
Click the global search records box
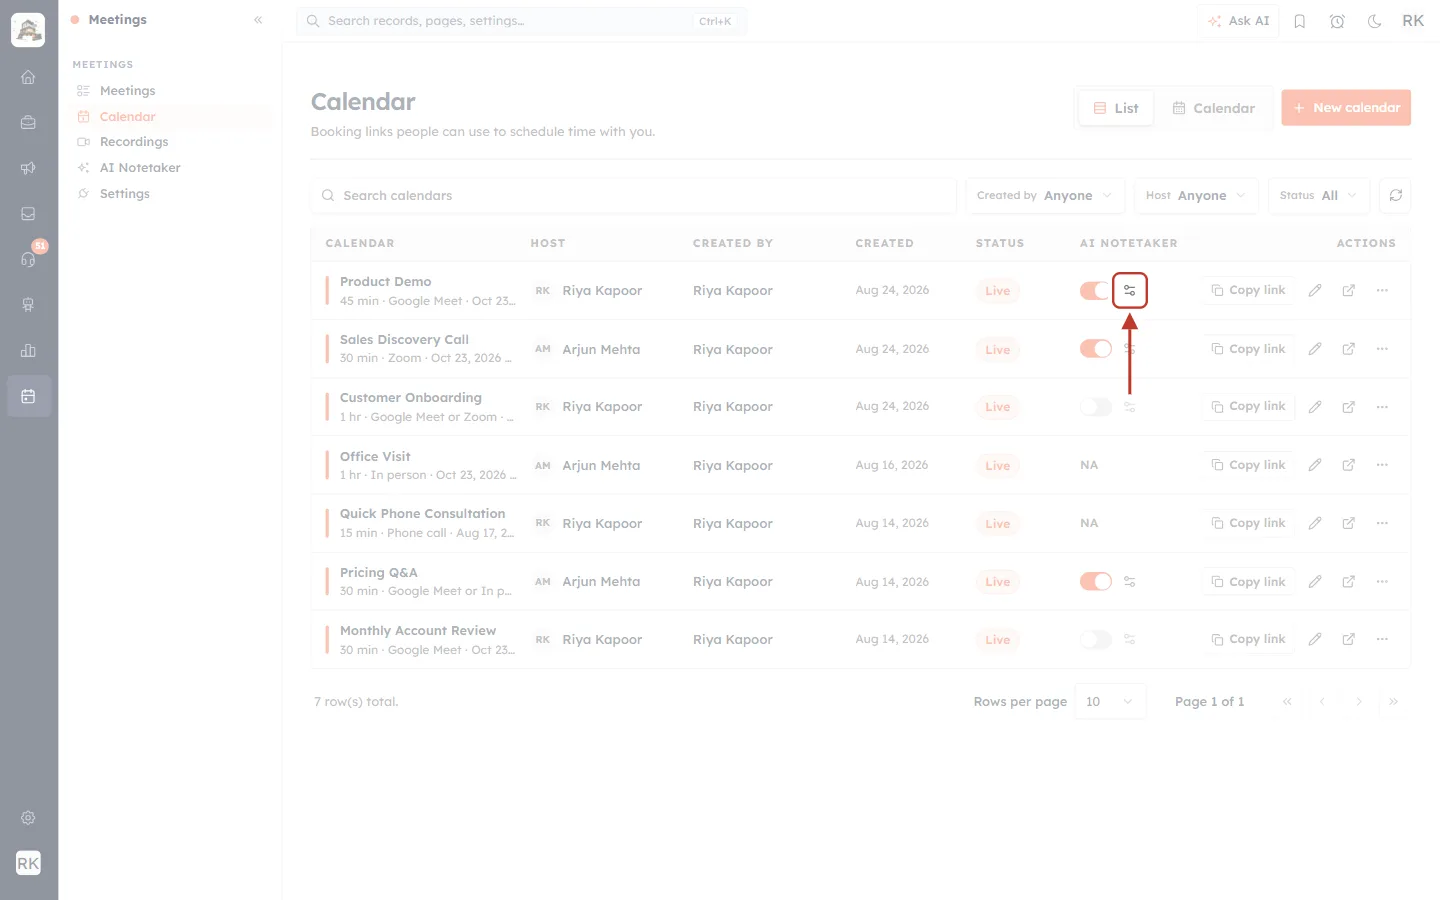tap(521, 21)
